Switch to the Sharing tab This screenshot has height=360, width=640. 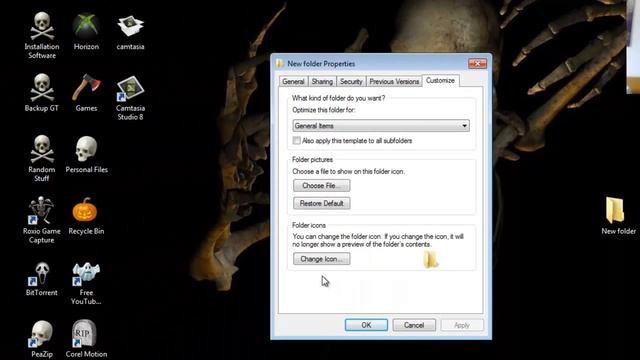(x=322, y=82)
